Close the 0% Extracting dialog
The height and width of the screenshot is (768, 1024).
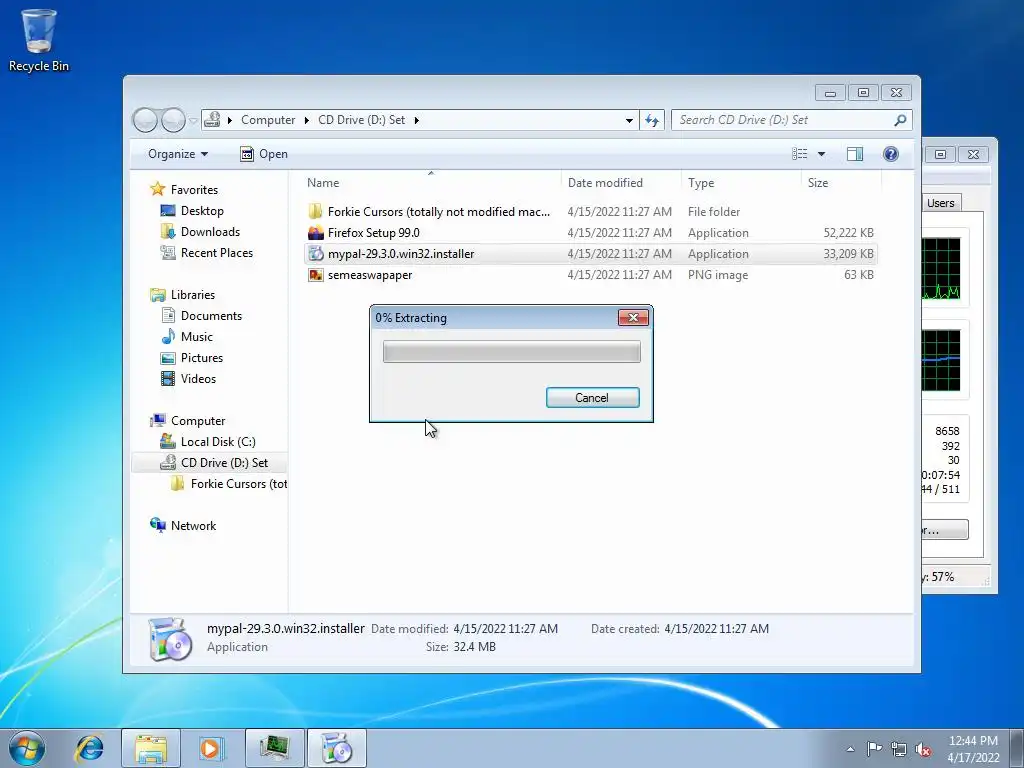tap(633, 317)
